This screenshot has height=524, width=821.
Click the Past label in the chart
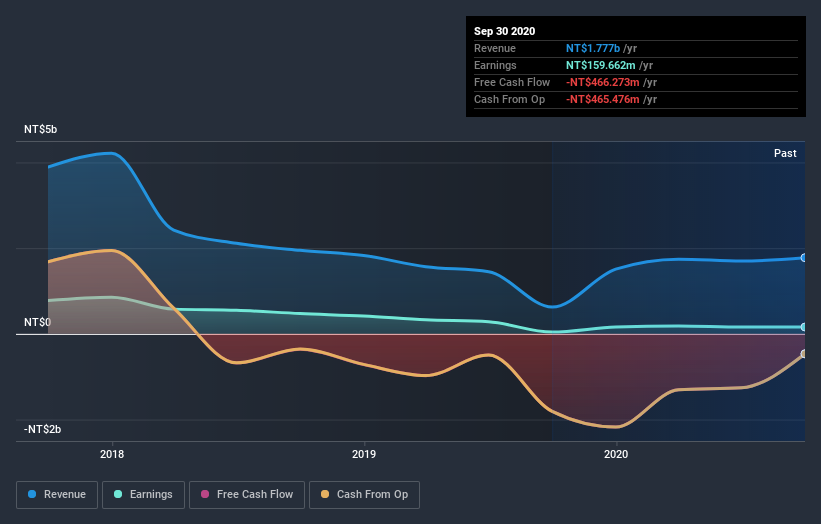785,153
